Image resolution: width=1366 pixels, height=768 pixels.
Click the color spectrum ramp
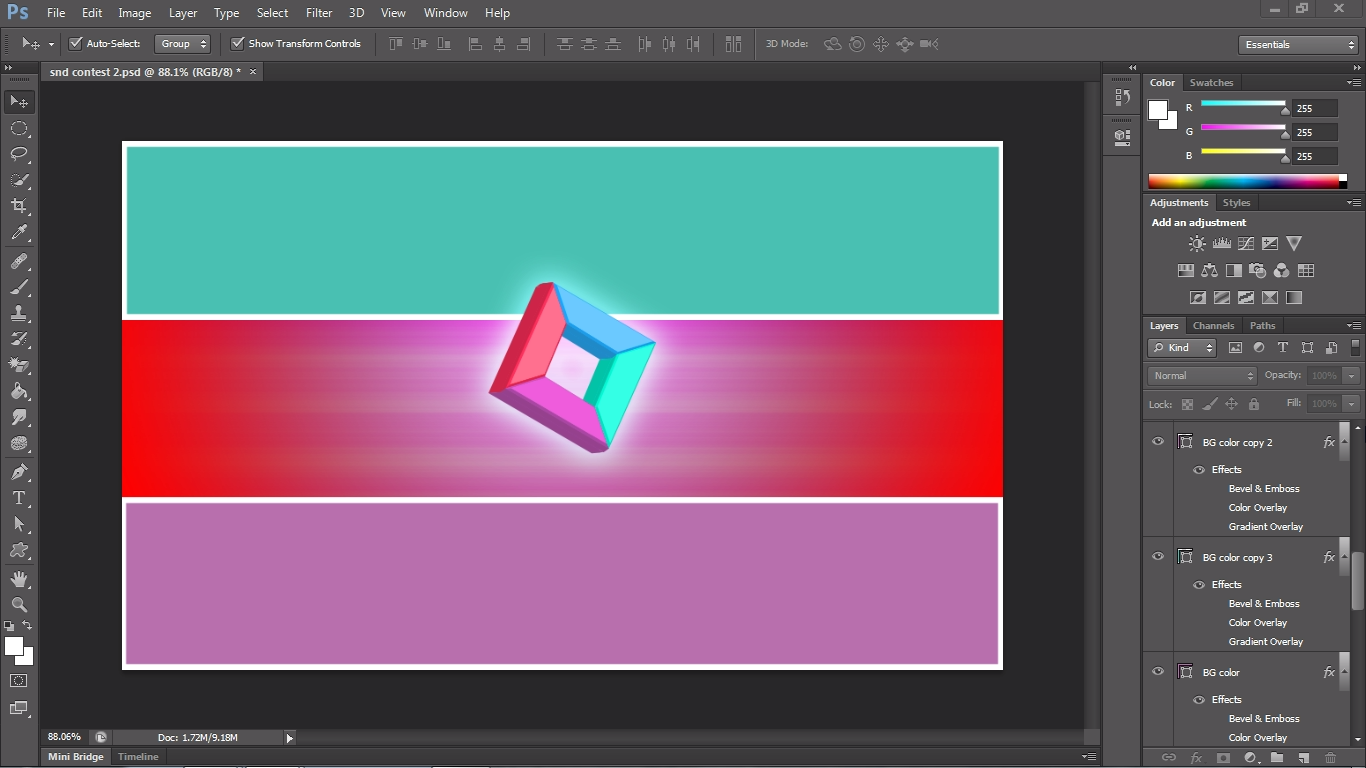point(1243,181)
